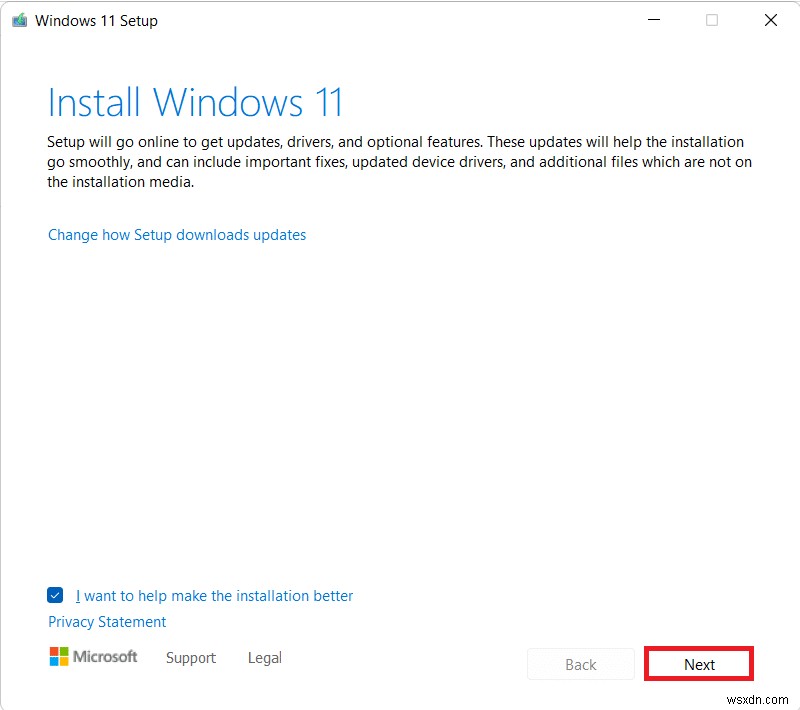Click the Back button
Viewport: 800px width, 710px height.
point(580,663)
